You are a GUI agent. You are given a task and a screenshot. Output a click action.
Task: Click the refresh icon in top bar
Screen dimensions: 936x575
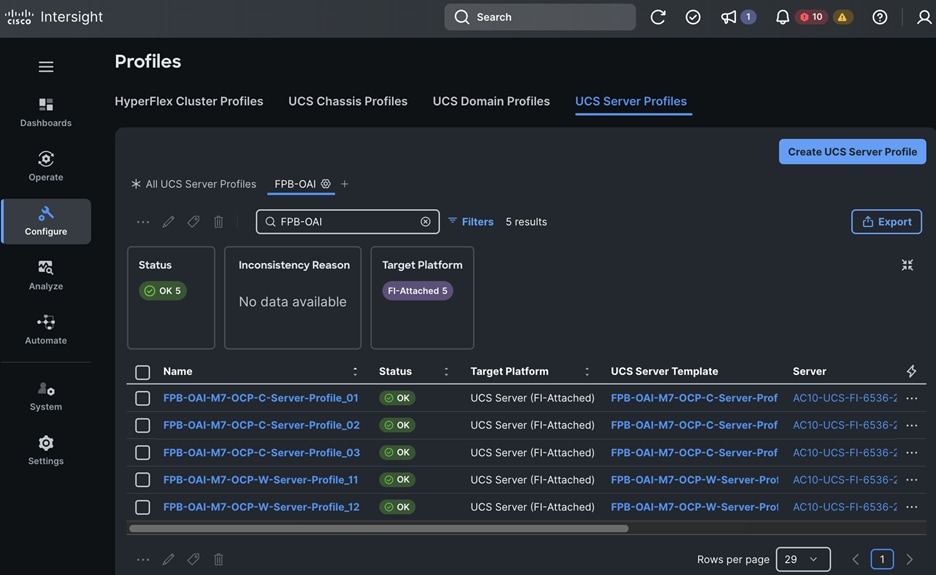(658, 17)
